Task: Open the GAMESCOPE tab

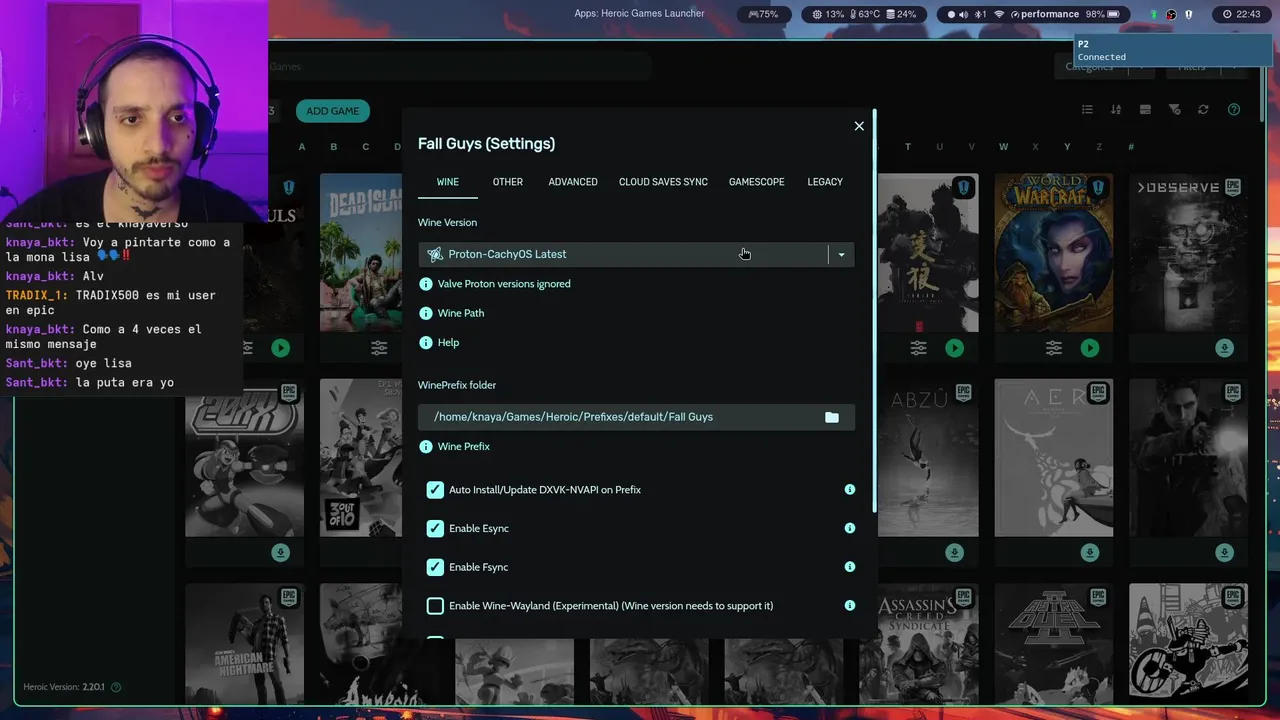Action: point(756,182)
